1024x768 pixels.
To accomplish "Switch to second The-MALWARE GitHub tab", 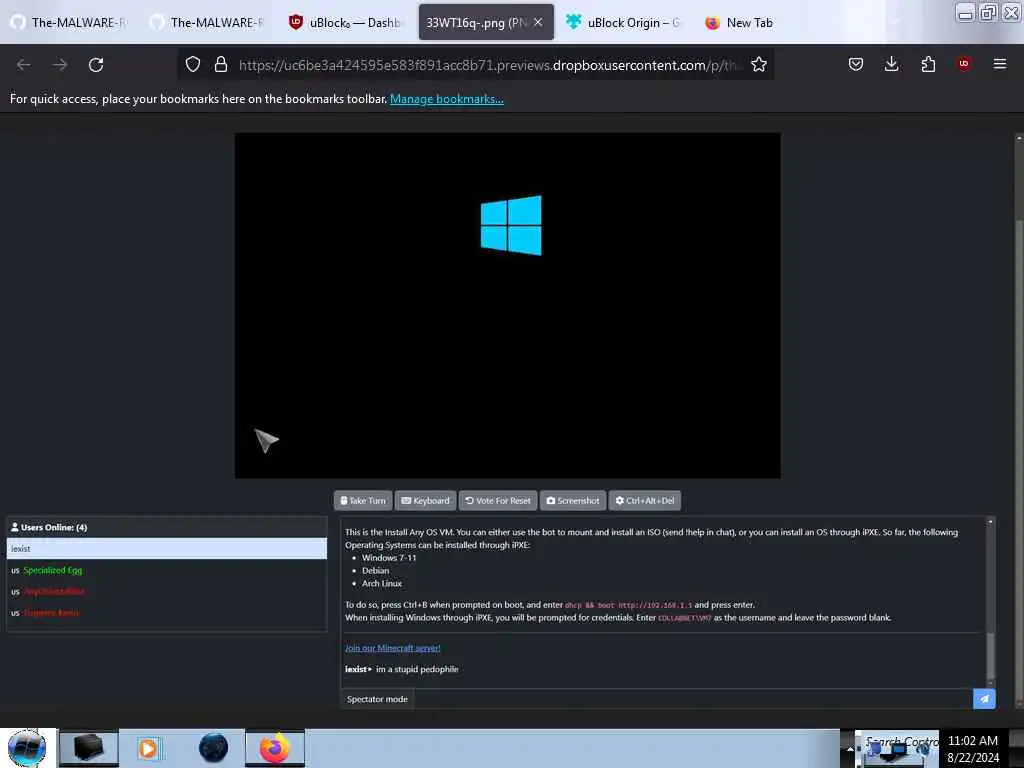I will tap(207, 22).
